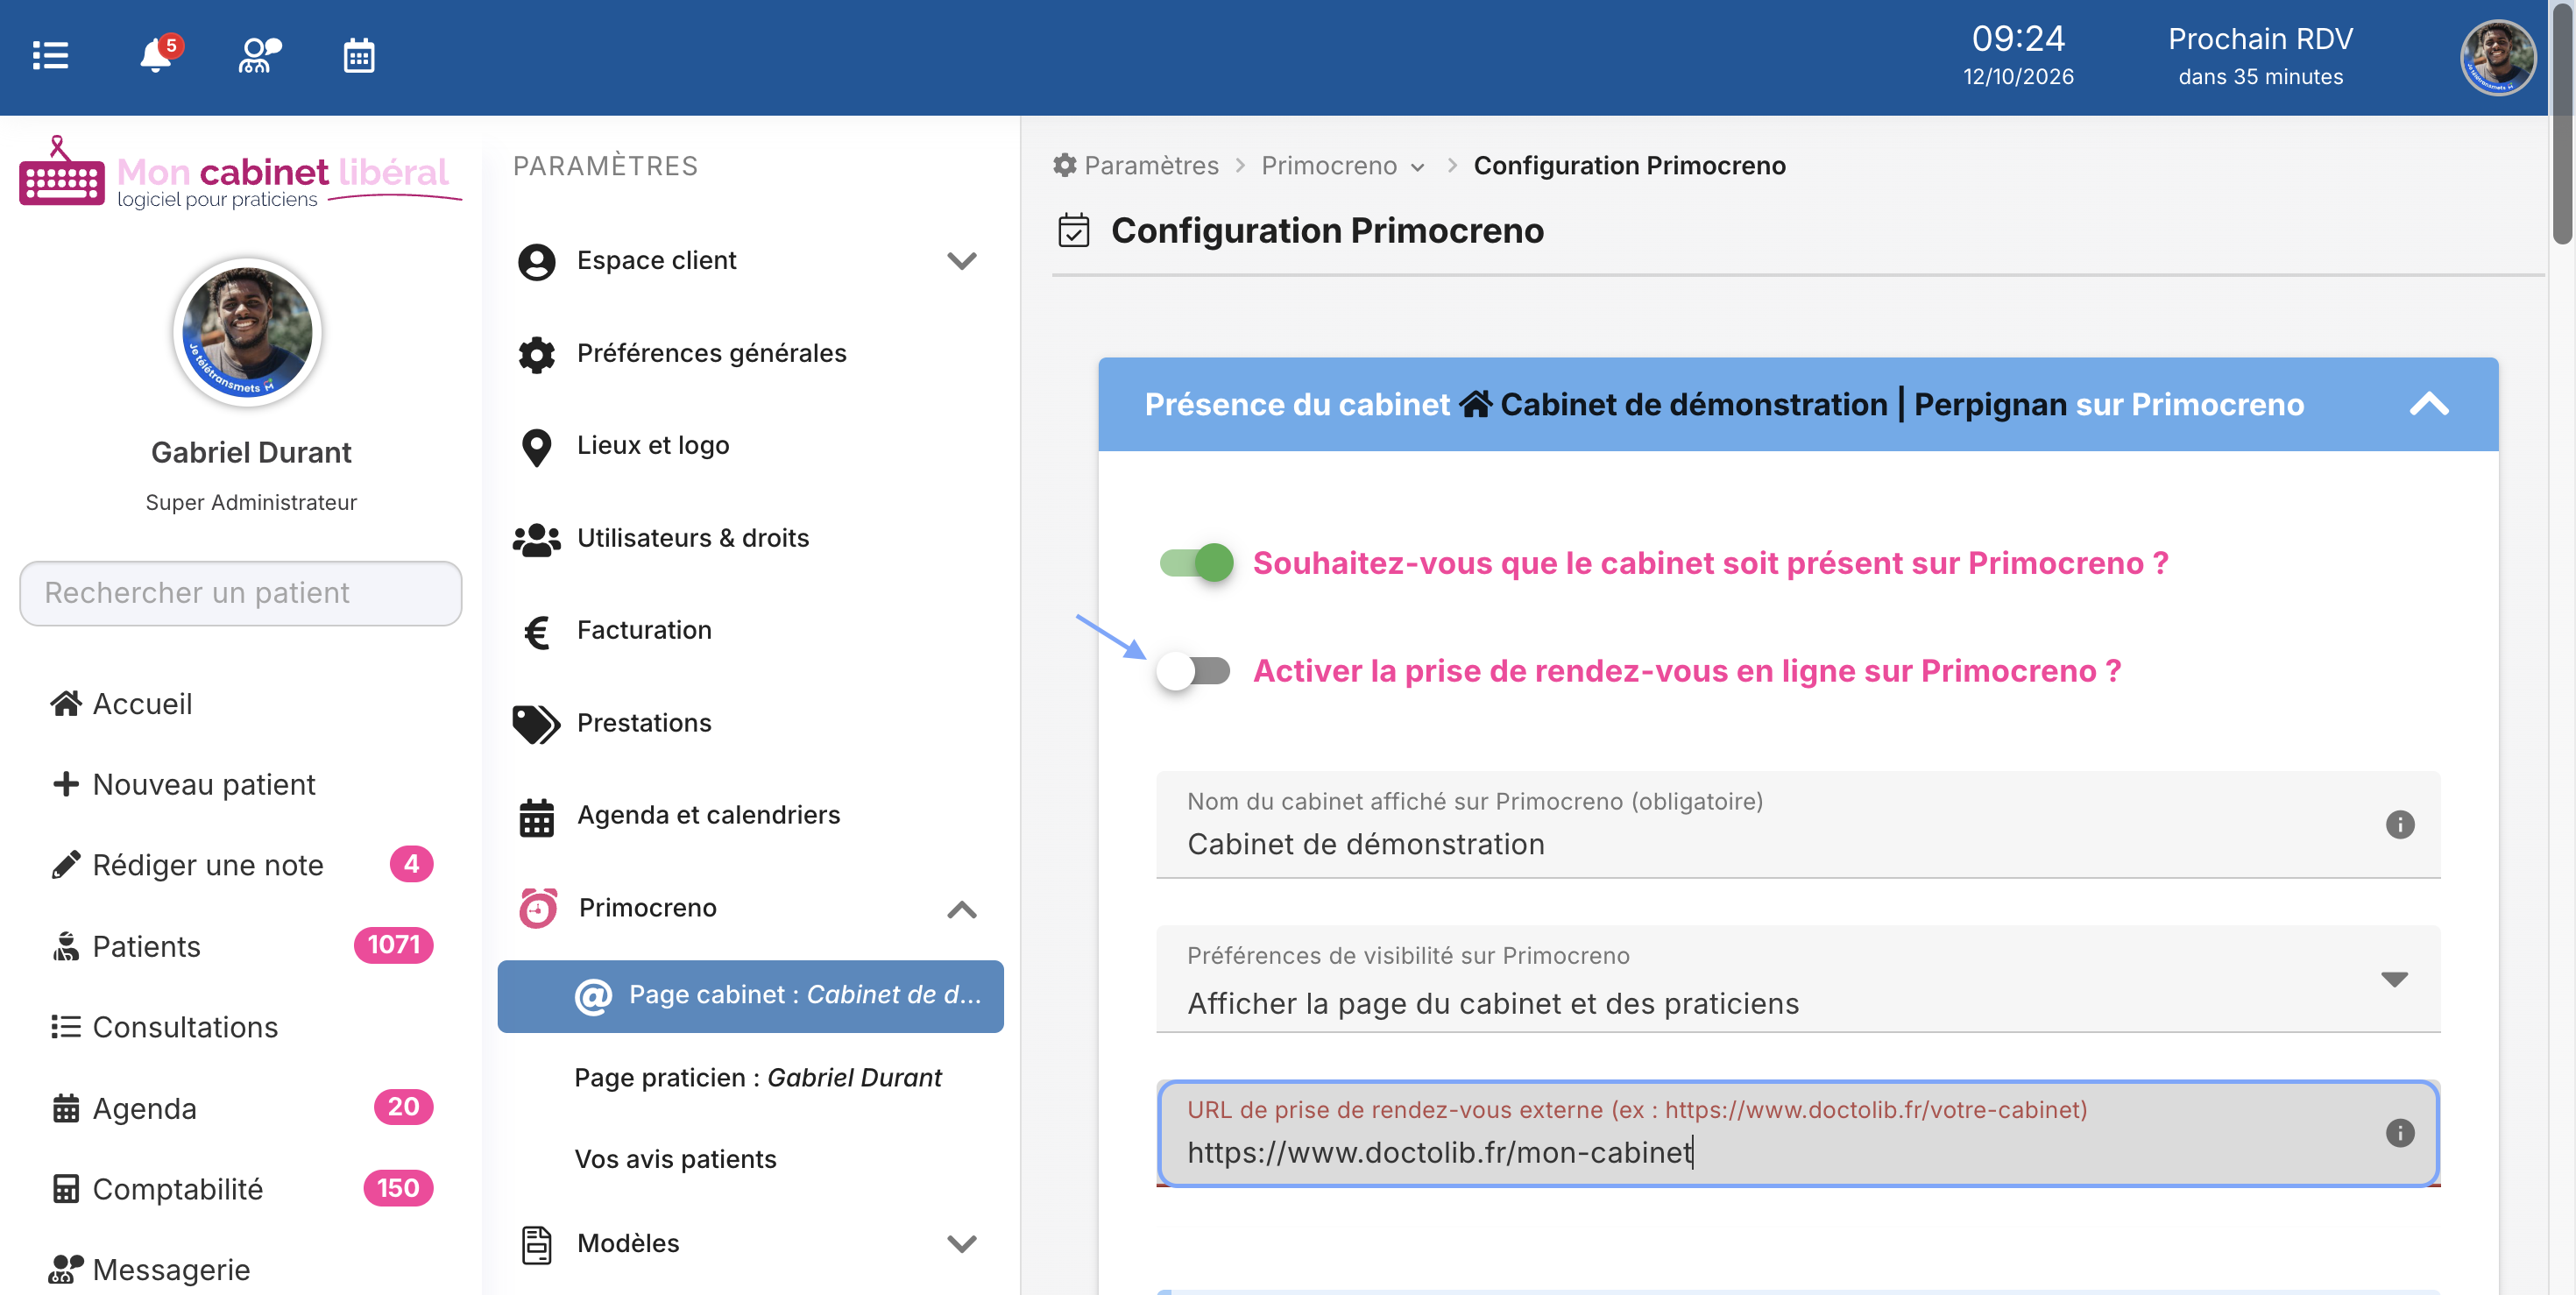Select Page cabinet : Cabinet de d... item
This screenshot has width=2576, height=1295.
[750, 996]
